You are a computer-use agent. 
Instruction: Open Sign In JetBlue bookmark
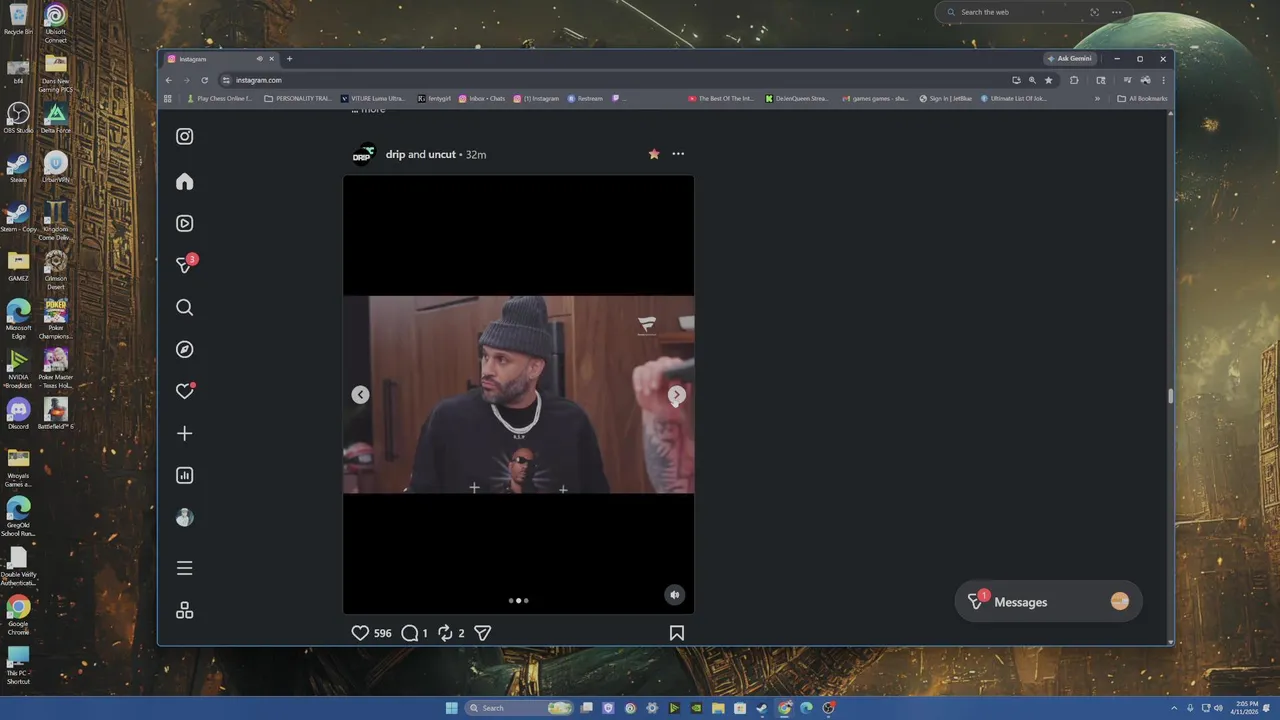pyautogui.click(x=946, y=99)
